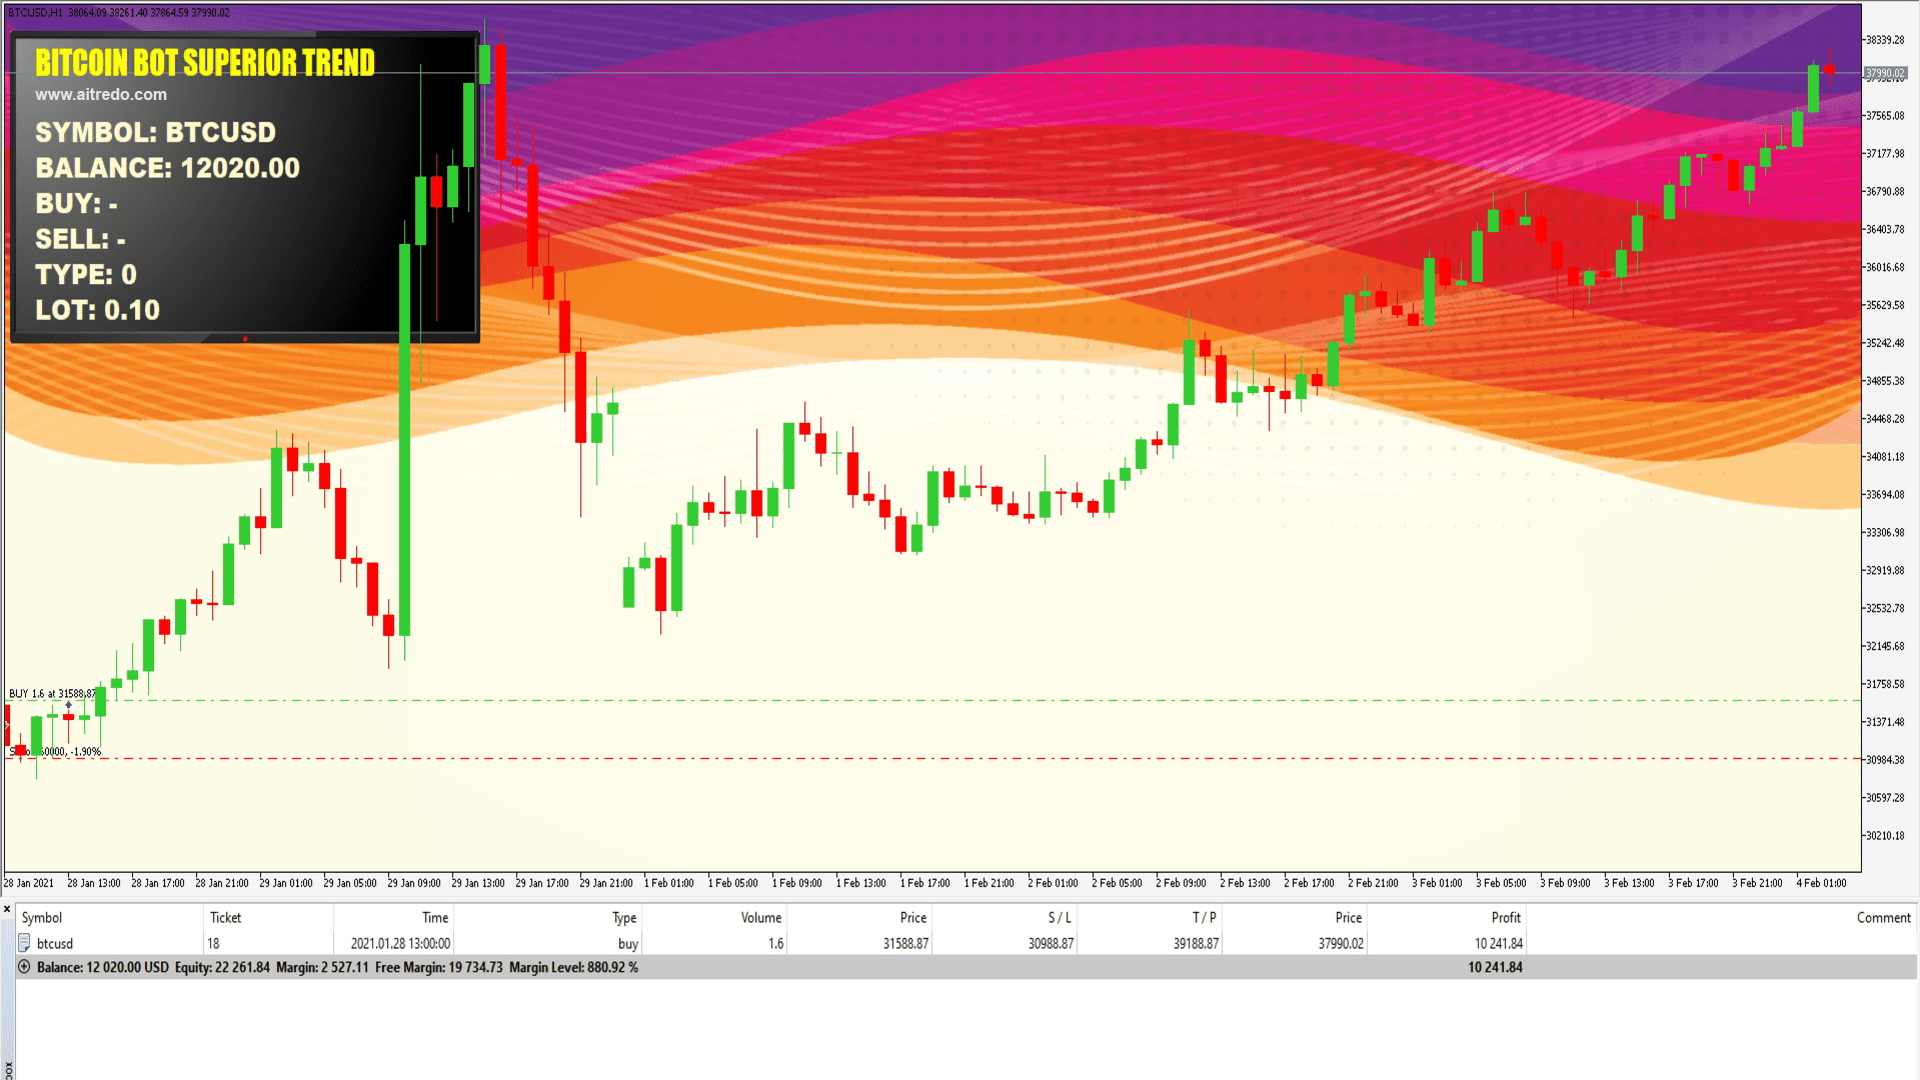Click the volume 1.6 cell

click(776, 943)
